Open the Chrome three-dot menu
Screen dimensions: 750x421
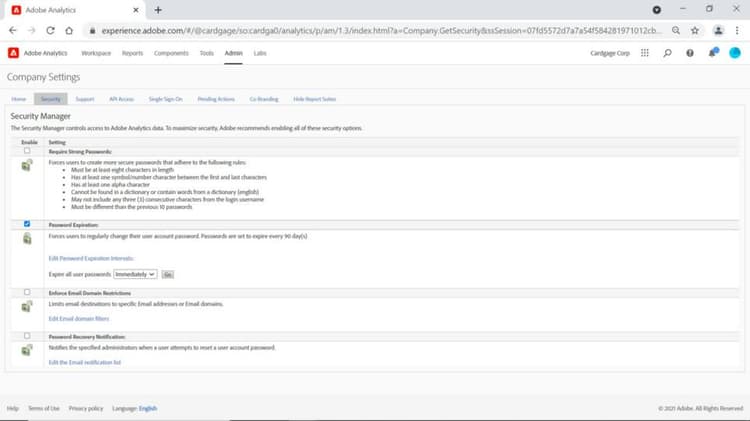point(737,31)
